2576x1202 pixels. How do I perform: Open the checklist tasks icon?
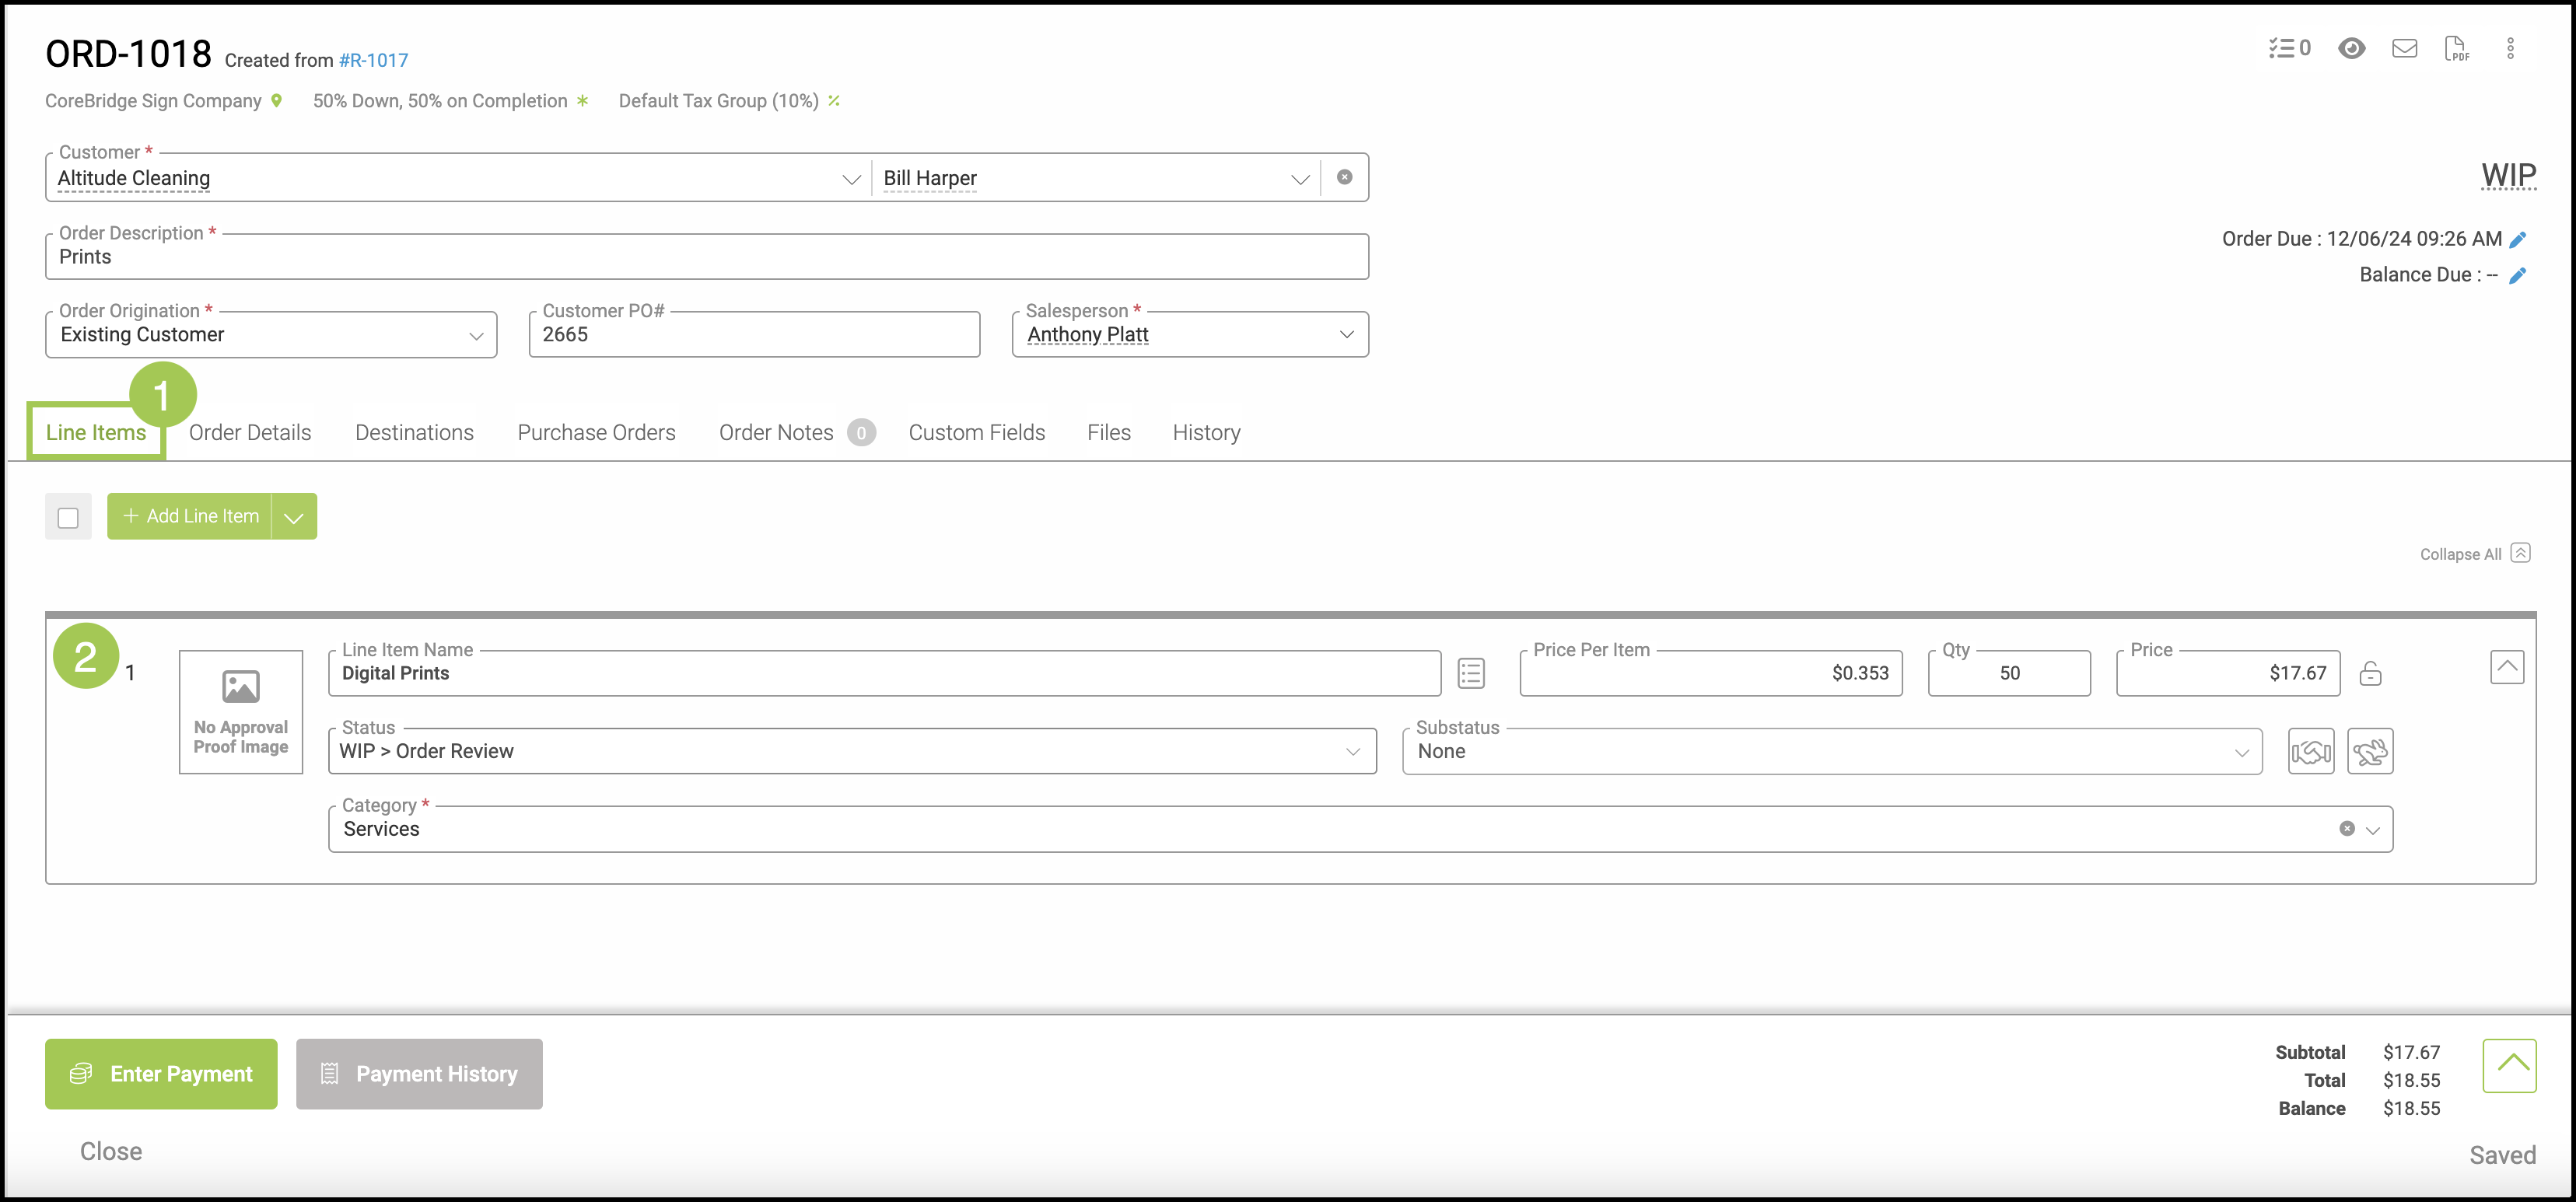pyautogui.click(x=2288, y=48)
